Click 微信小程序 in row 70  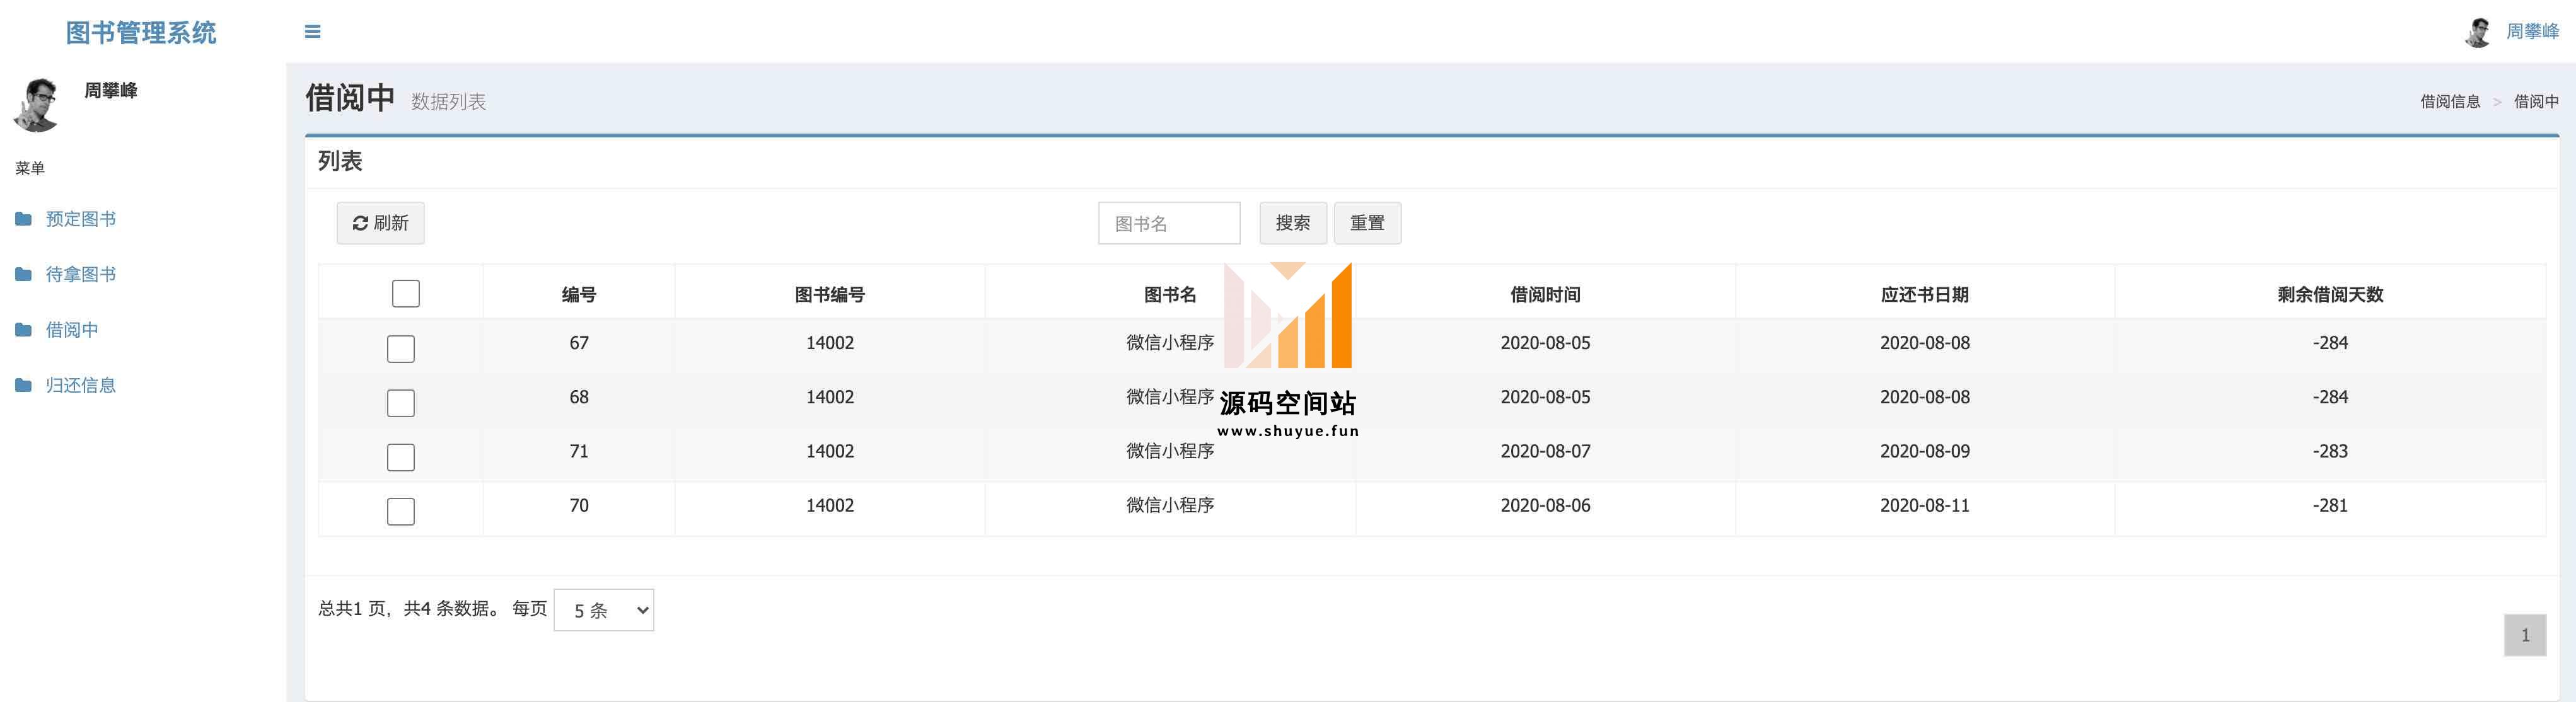coord(1170,505)
